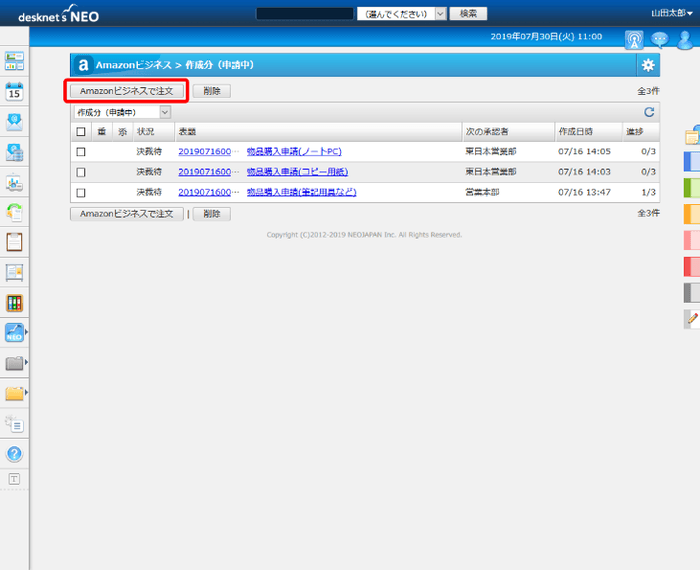This screenshot has height=570, width=700.
Task: Click the top Amazonビジネスで注文 button
Action: (127, 91)
